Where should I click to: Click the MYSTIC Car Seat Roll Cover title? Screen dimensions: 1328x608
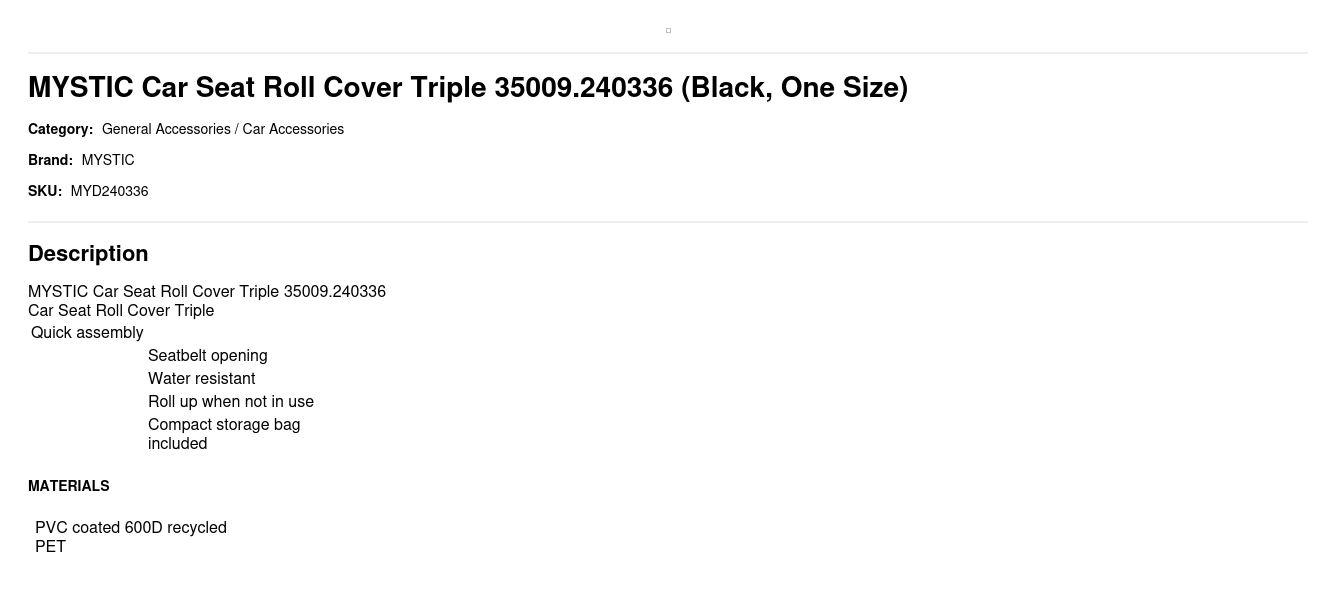467,88
